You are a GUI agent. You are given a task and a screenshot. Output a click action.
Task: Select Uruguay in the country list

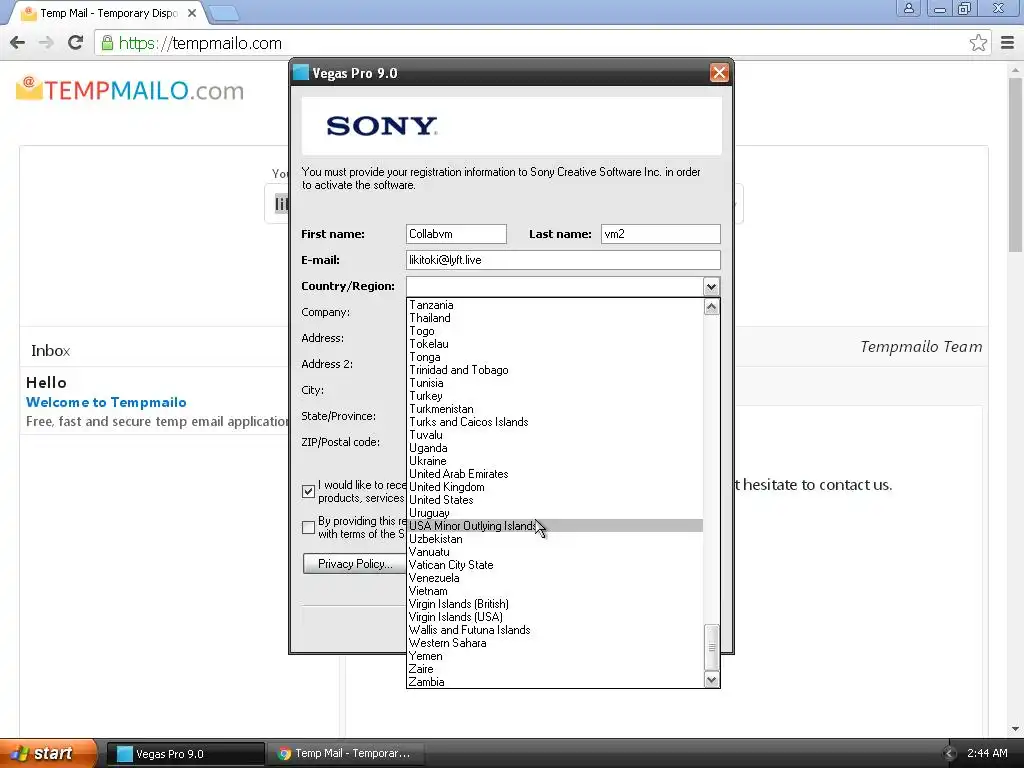(554, 513)
